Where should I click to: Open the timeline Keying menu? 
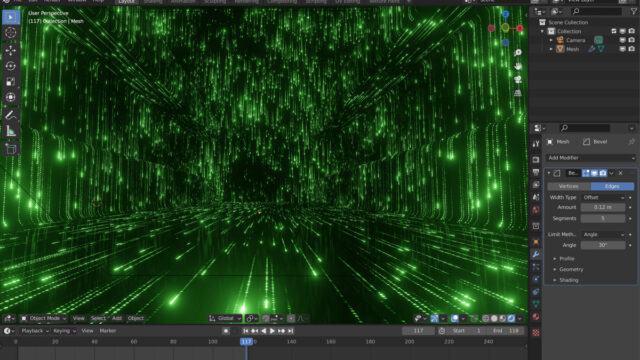coord(64,331)
